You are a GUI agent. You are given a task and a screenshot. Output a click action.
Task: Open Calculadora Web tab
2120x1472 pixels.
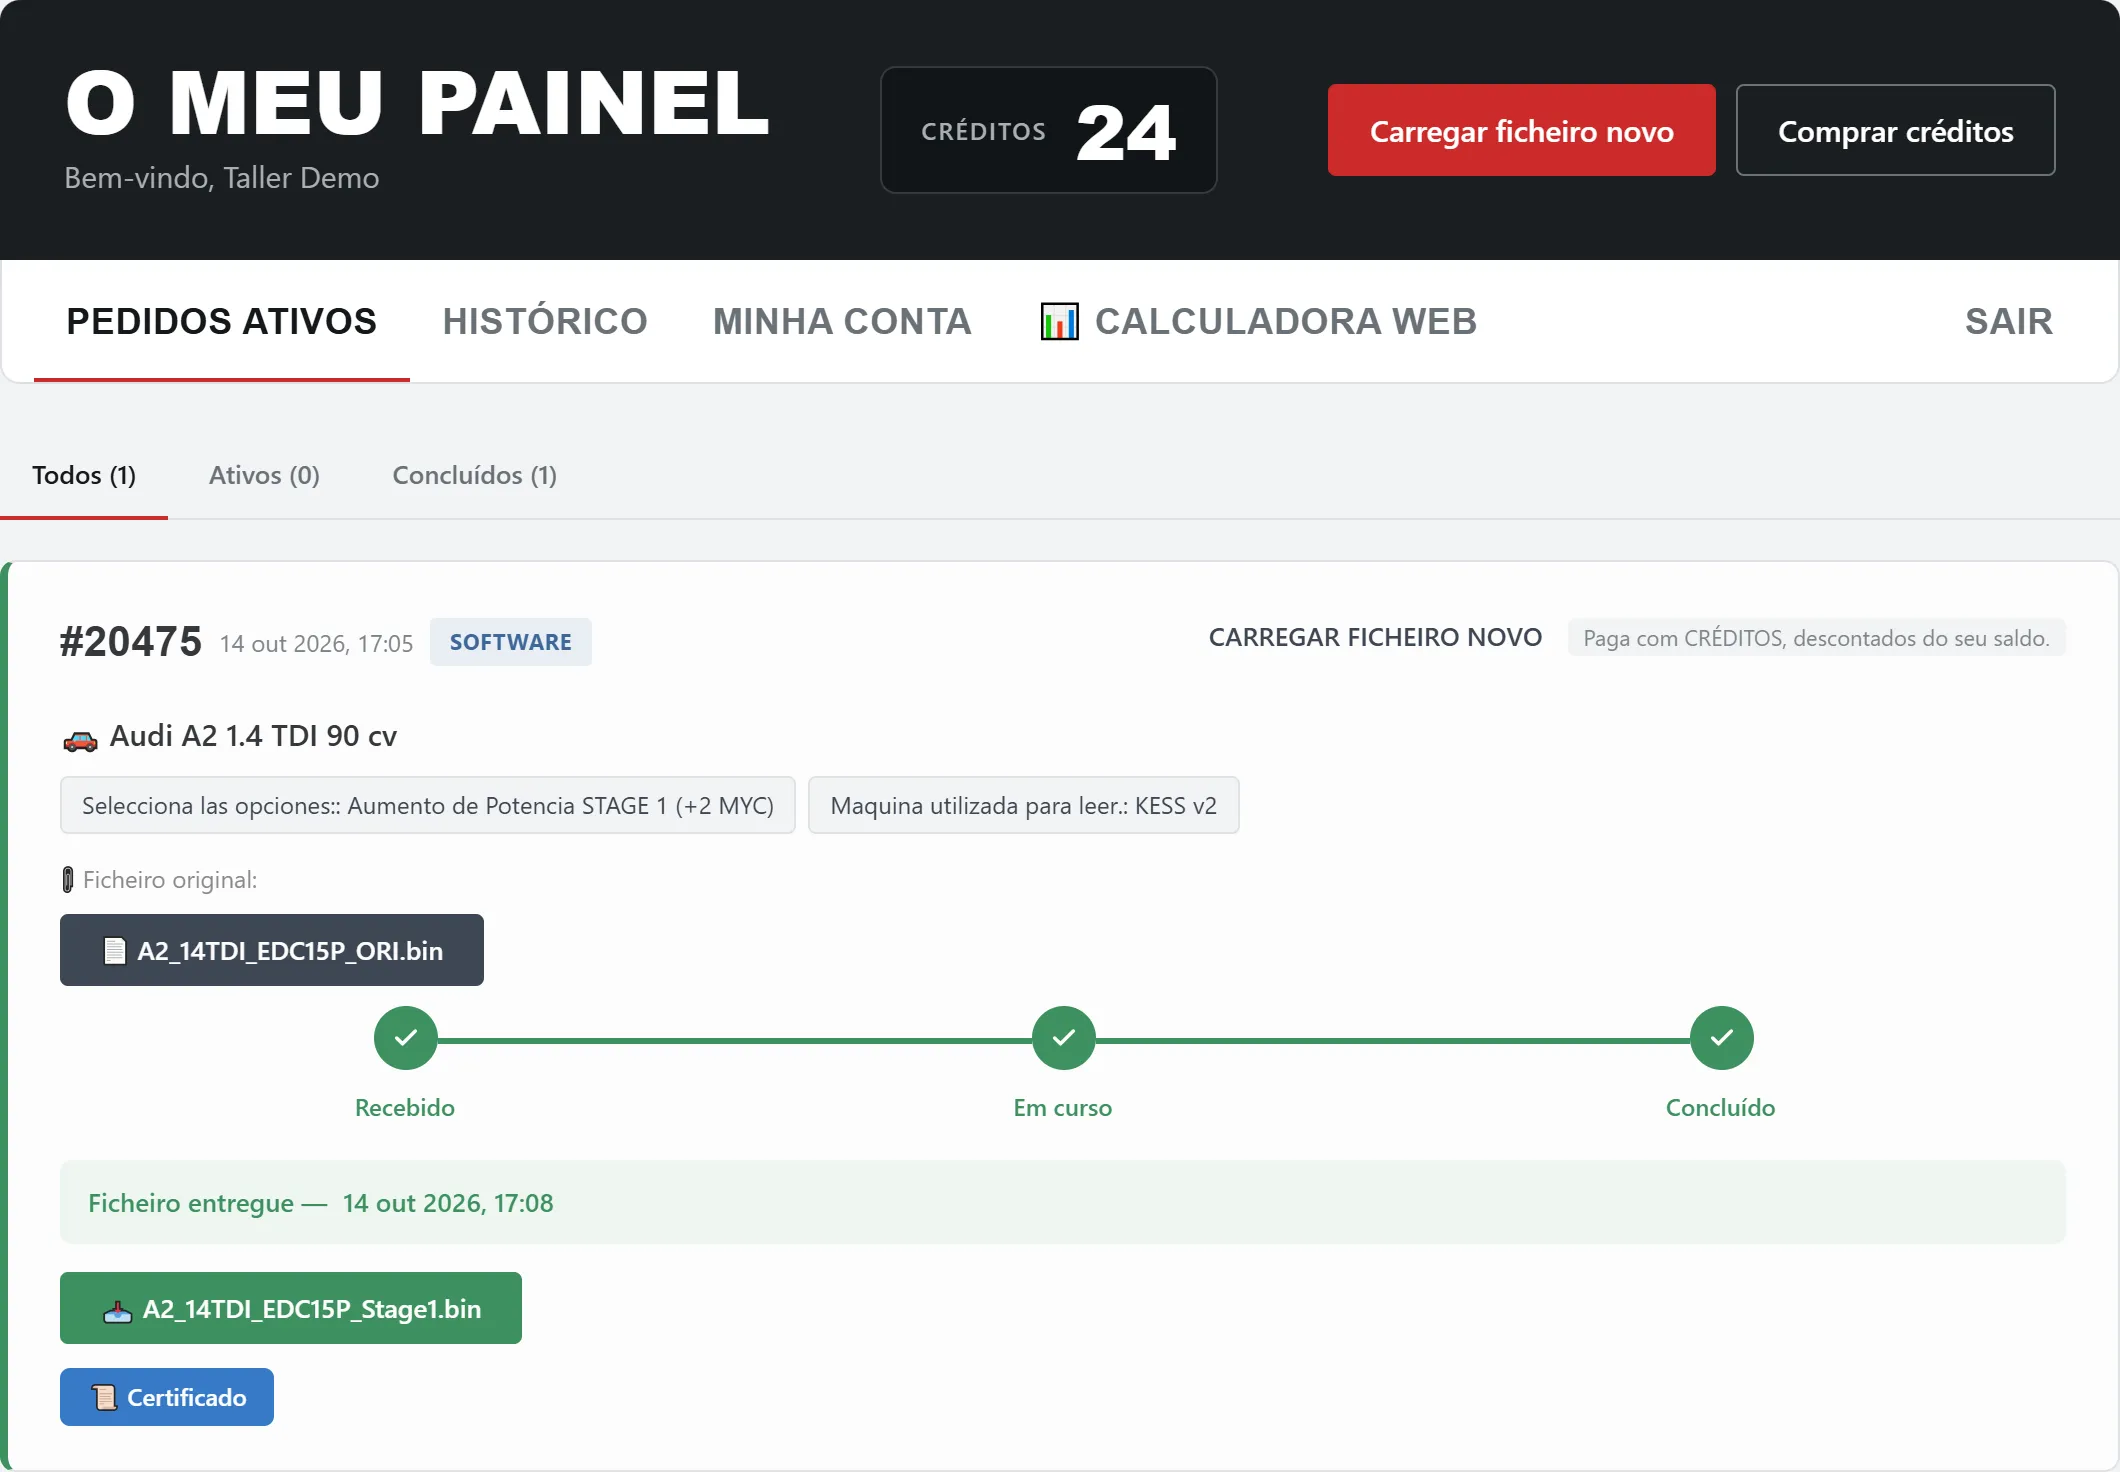(x=1258, y=321)
